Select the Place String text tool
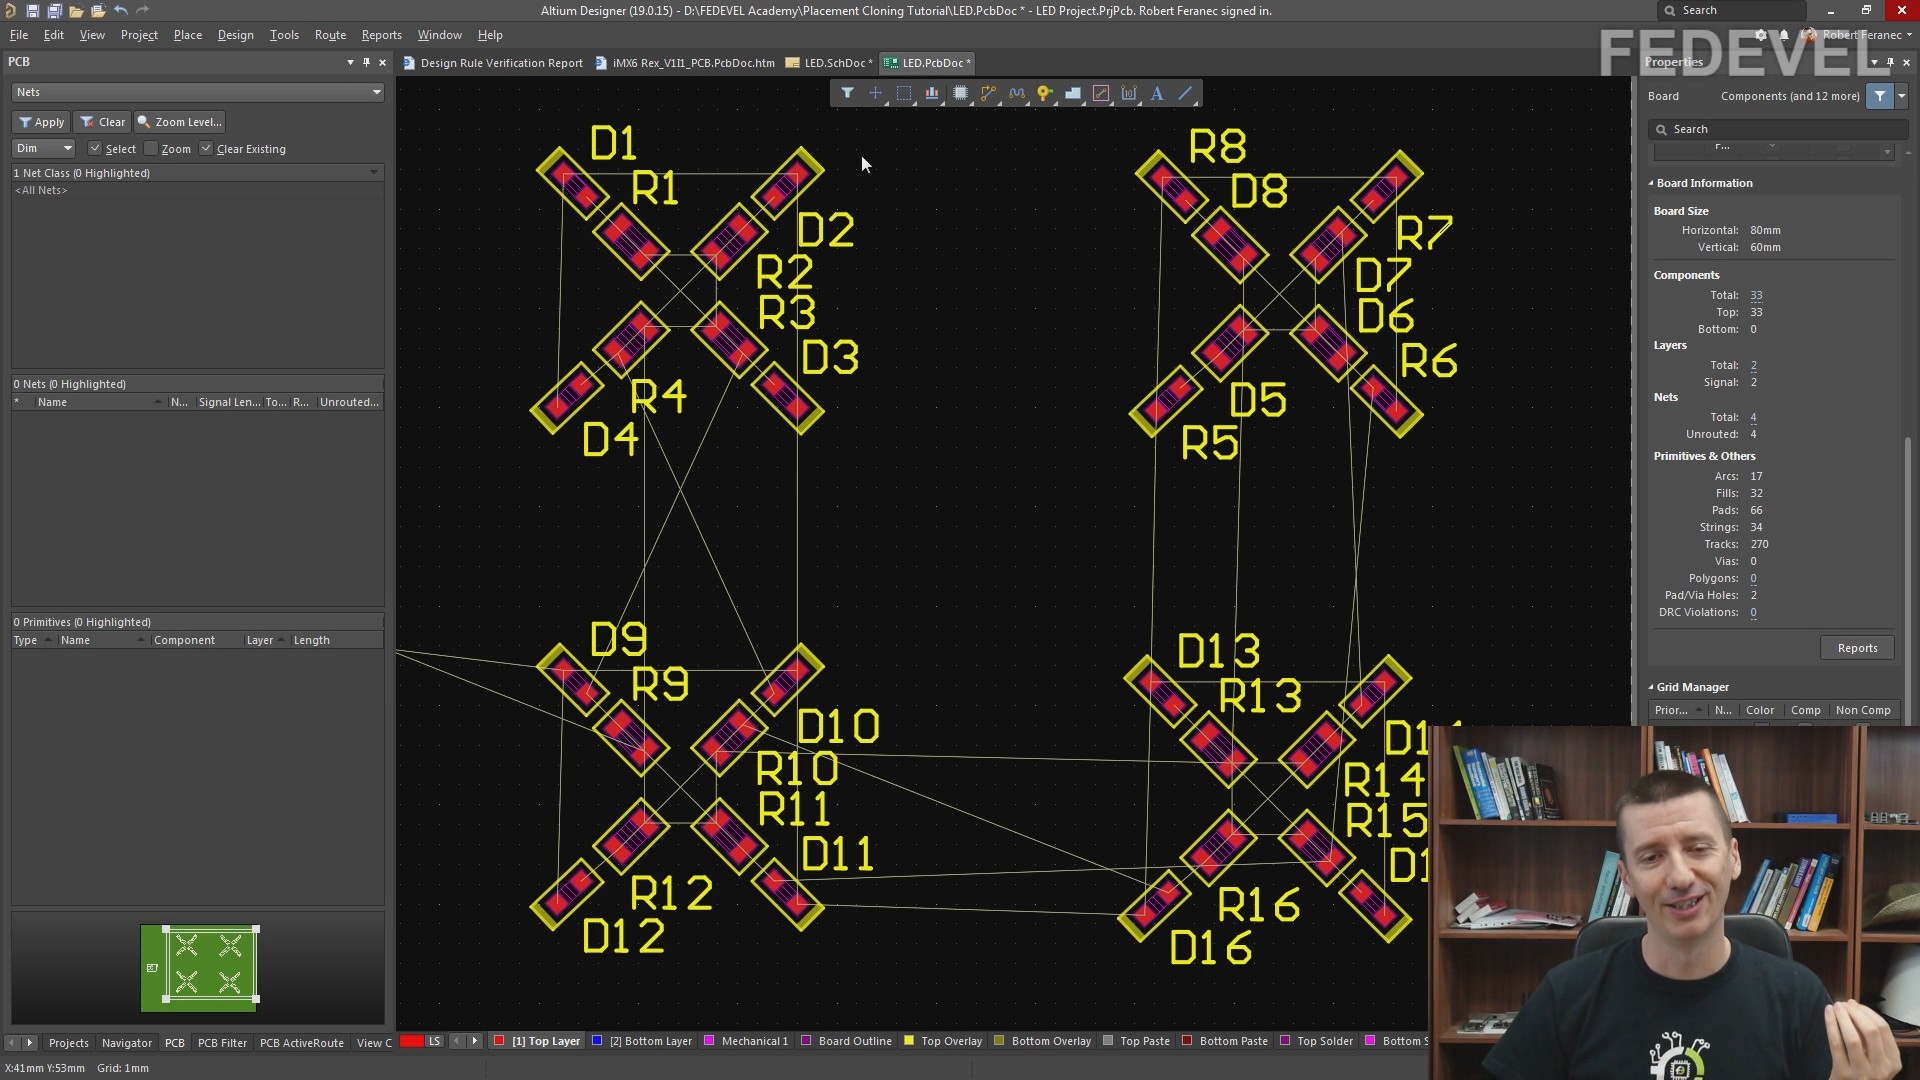This screenshot has width=1920, height=1080. pos(1157,93)
